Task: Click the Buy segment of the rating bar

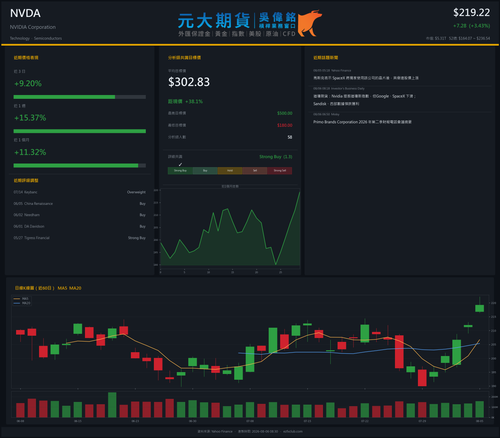Action: [205, 171]
